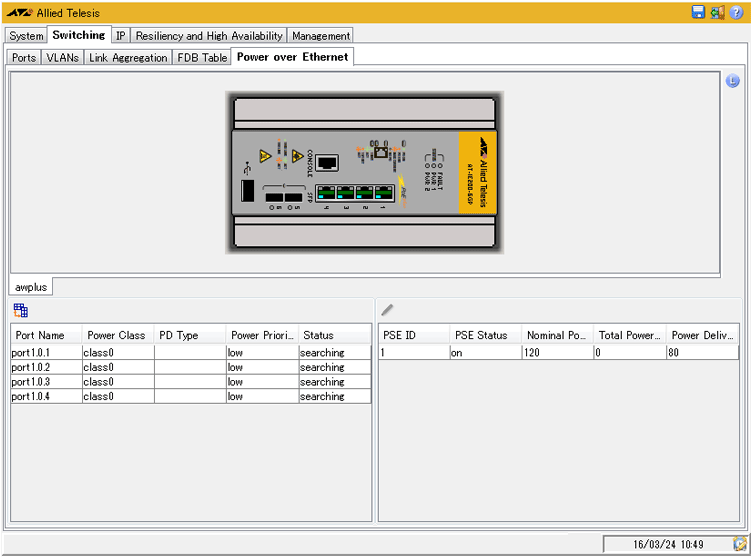Click the save configuration floppy disk icon
The width and height of the screenshot is (751, 557).
[698, 12]
